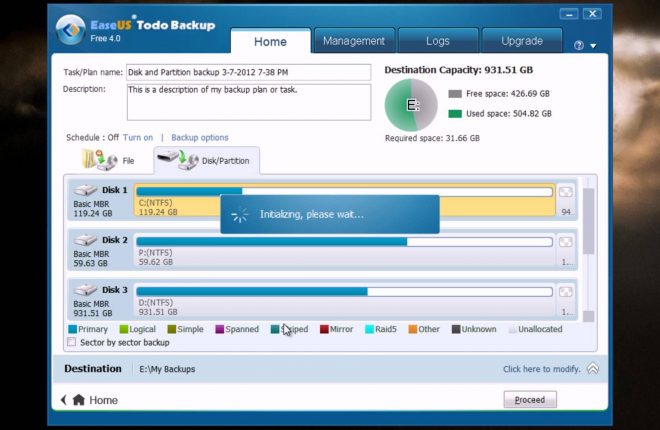The height and width of the screenshot is (430, 660).
Task: Click the help question mark icon
Action: [x=579, y=45]
